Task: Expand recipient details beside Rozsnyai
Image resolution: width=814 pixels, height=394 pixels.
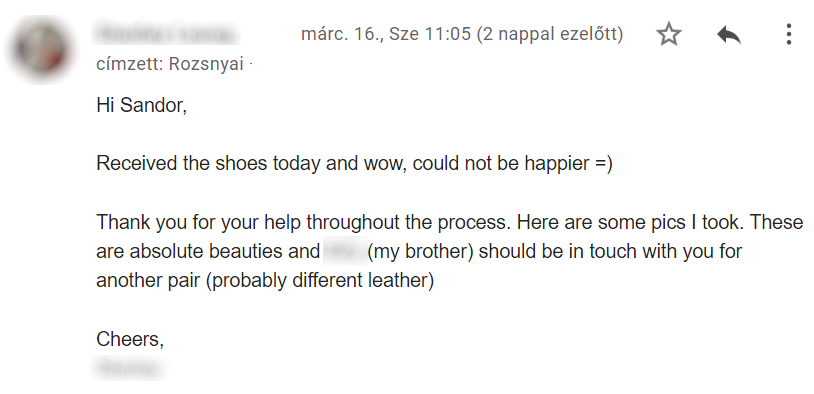Action: click(x=250, y=65)
